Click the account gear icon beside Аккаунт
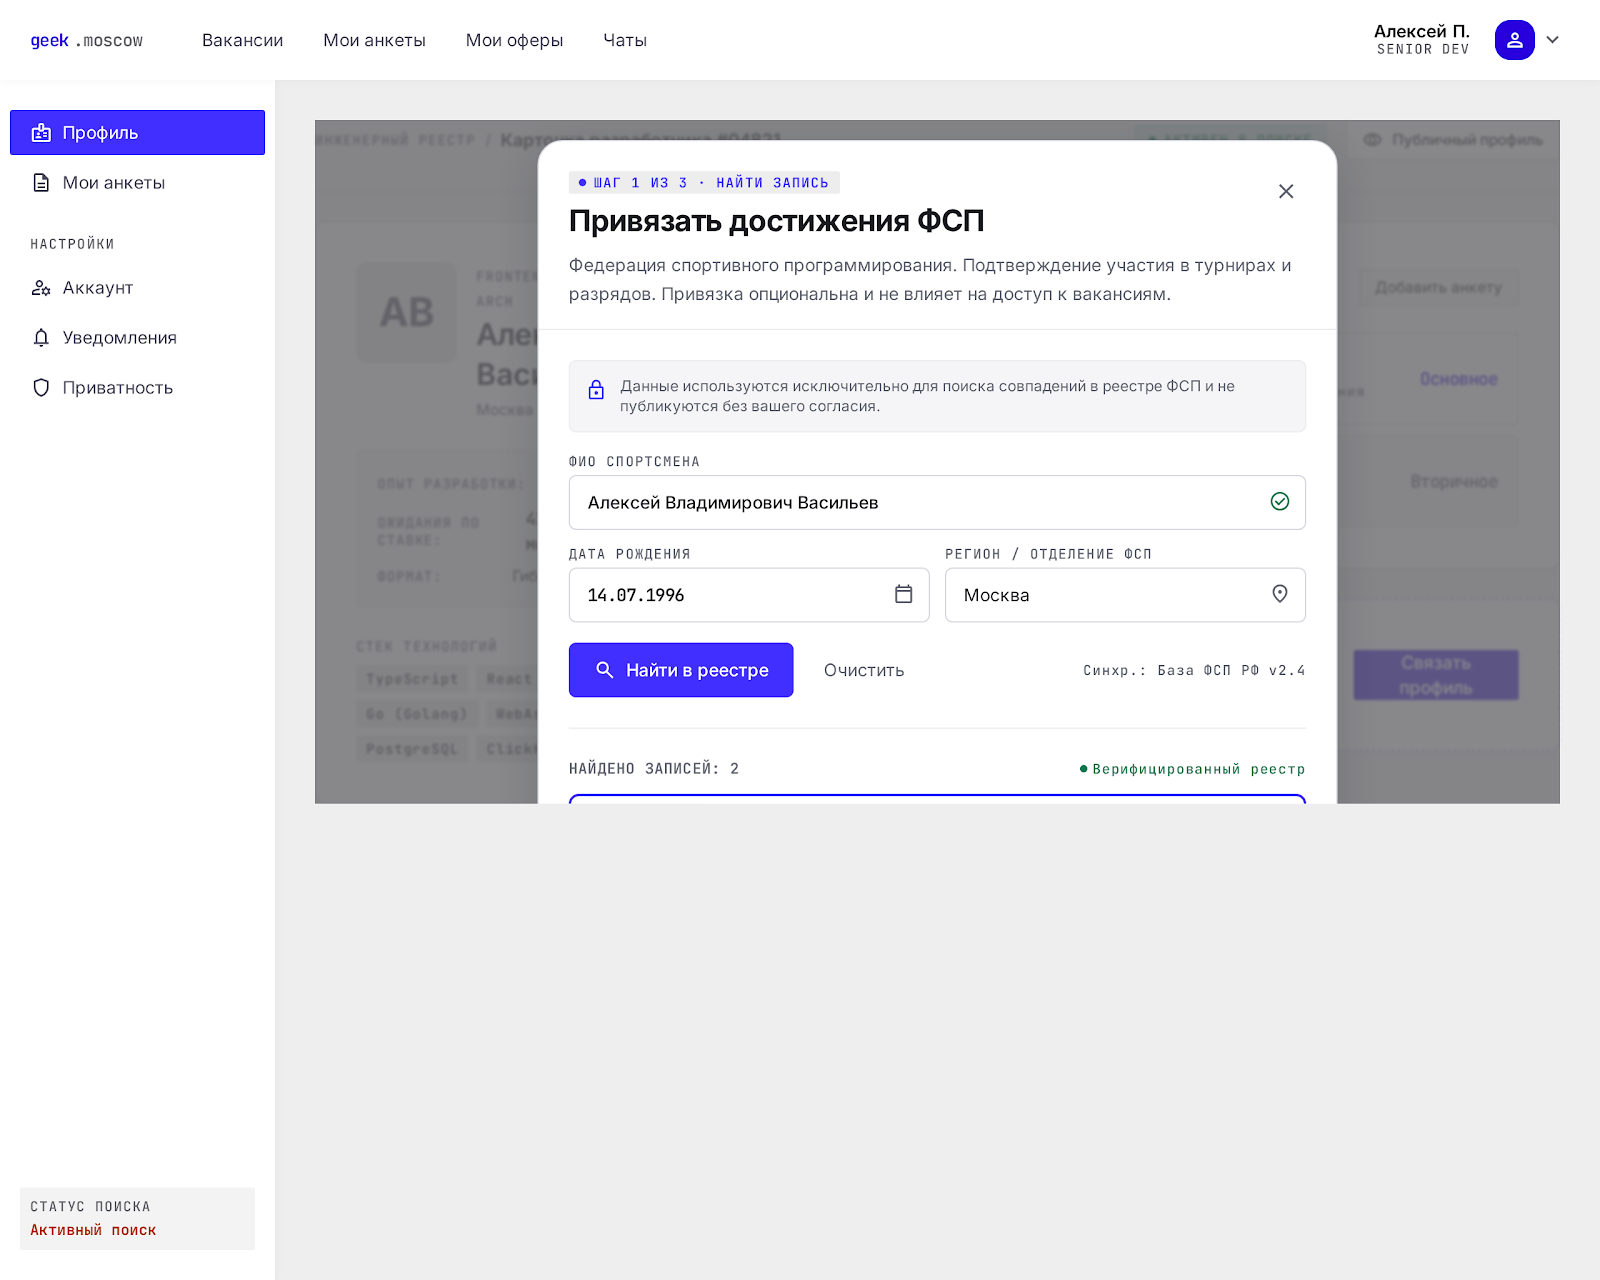Viewport: 1600px width, 1280px height. point(41,288)
